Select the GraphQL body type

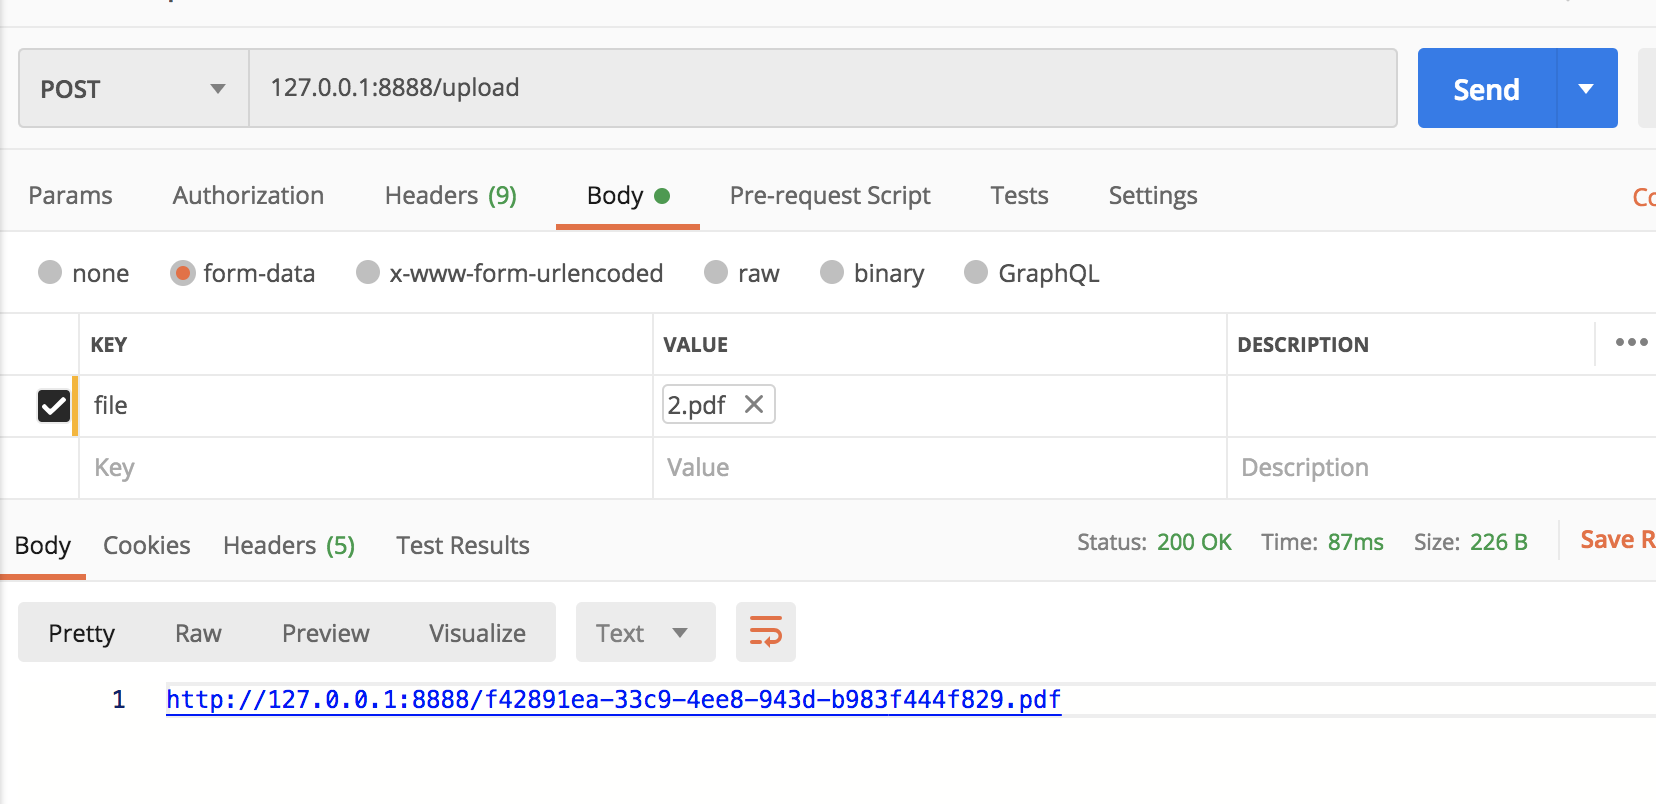(x=976, y=272)
